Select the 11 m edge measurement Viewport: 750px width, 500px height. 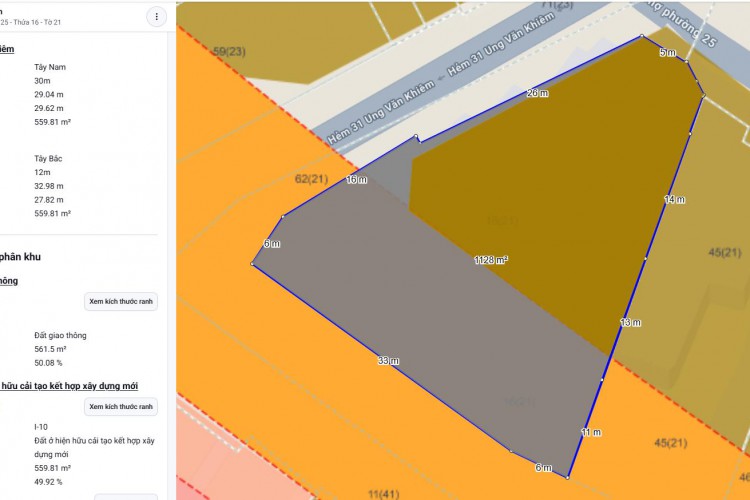591,432
